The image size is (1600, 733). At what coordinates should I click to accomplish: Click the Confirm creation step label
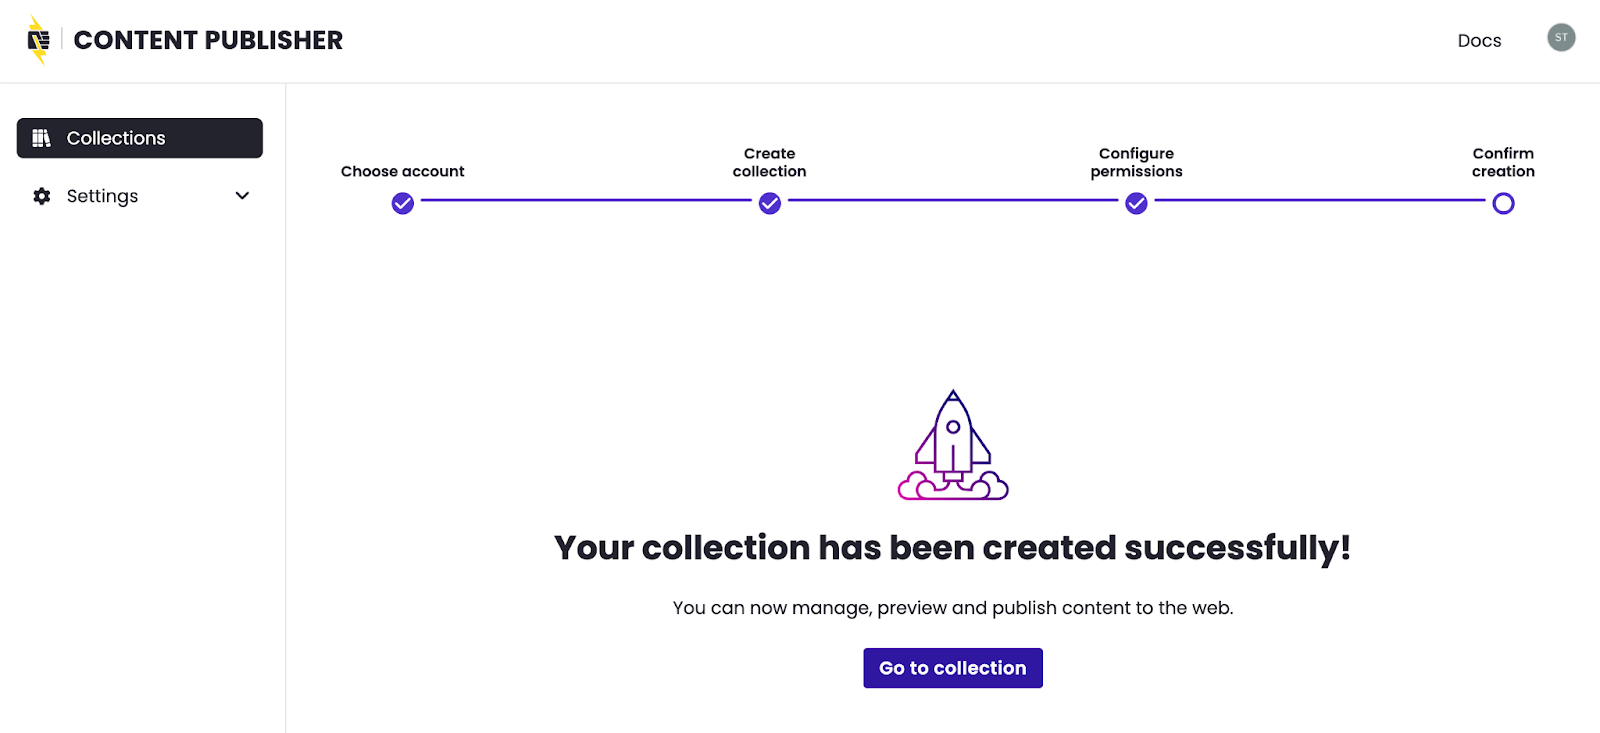coord(1503,162)
